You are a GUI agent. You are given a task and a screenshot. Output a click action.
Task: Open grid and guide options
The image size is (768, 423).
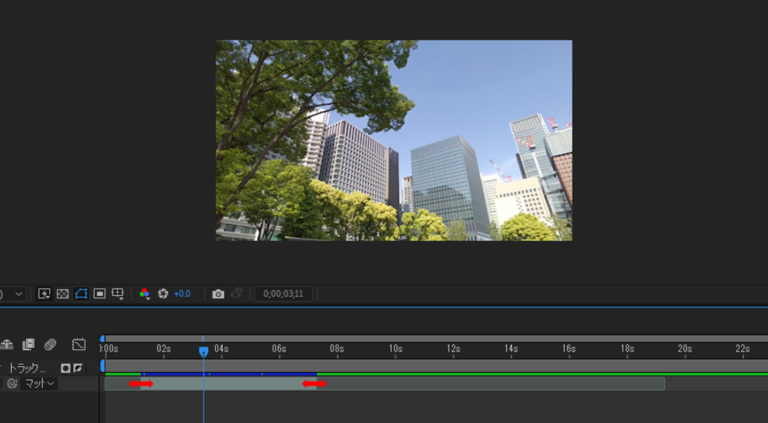118,294
